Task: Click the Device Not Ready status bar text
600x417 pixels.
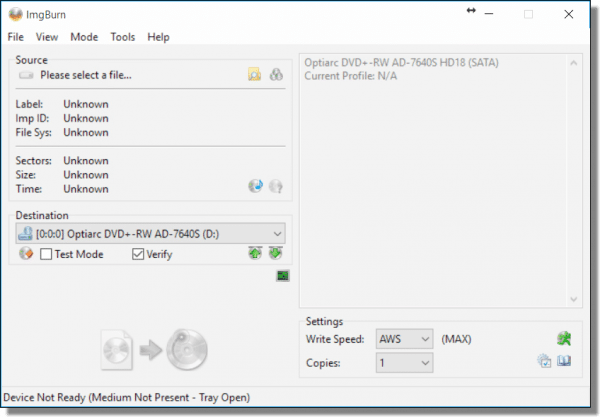Action: click(127, 397)
